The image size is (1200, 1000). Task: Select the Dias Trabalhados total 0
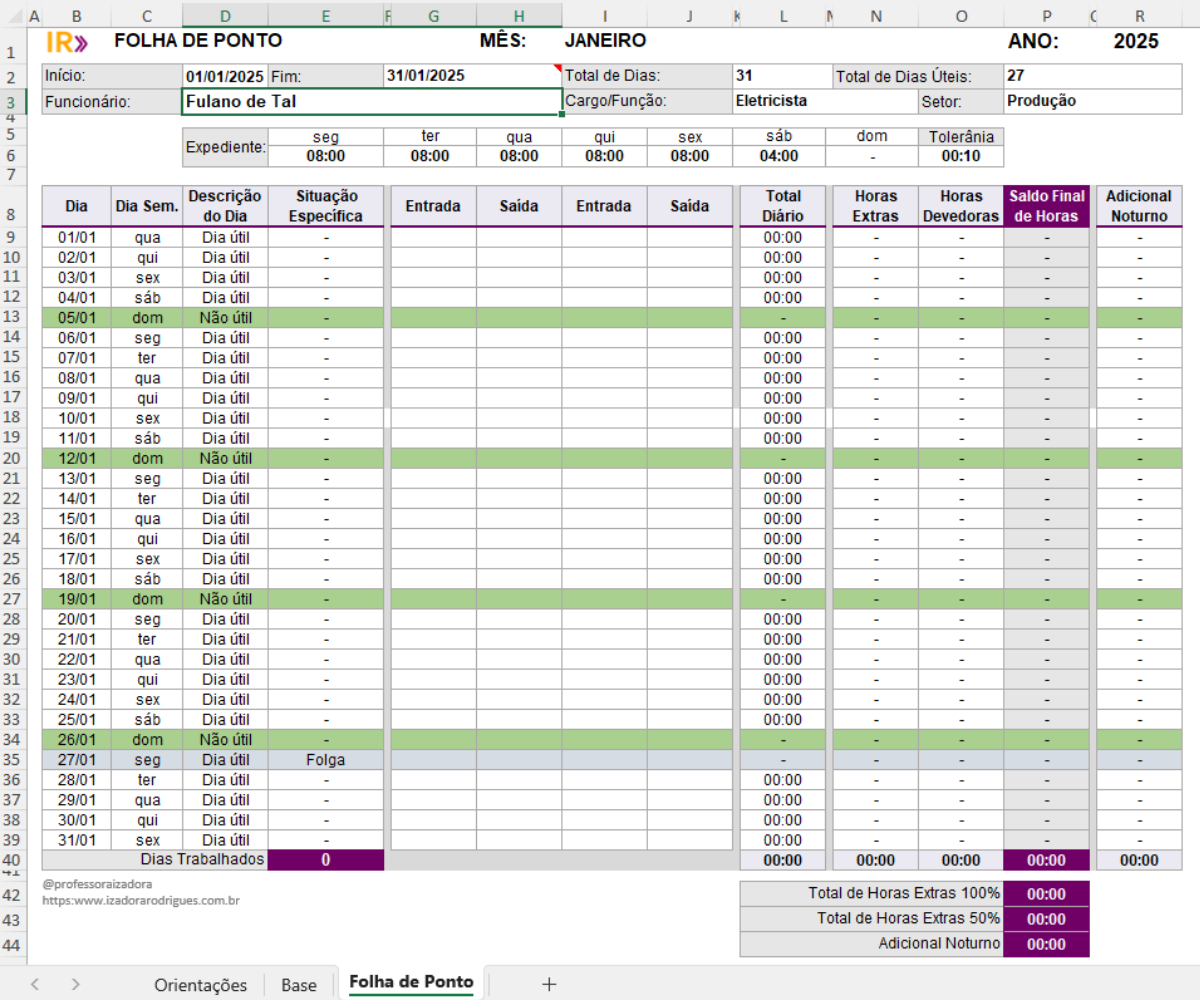pyautogui.click(x=326, y=860)
